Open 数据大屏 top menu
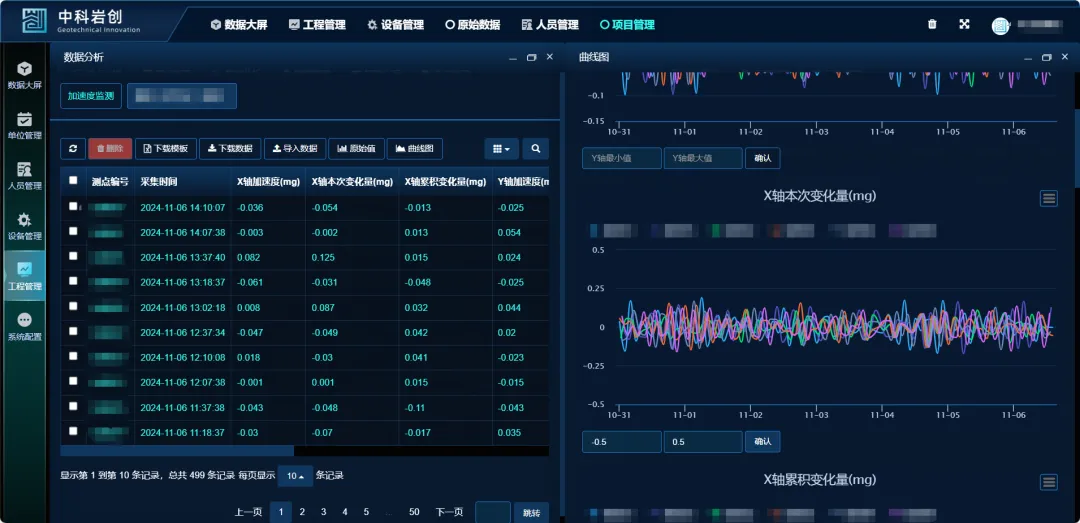The image size is (1080, 523). (x=239, y=25)
